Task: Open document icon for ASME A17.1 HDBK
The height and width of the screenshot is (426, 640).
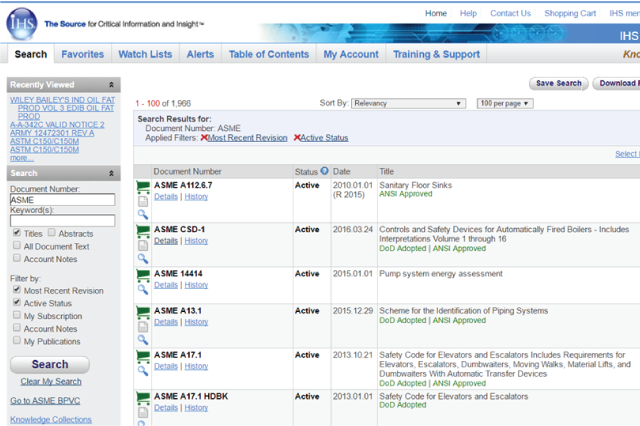Action: [143, 412]
